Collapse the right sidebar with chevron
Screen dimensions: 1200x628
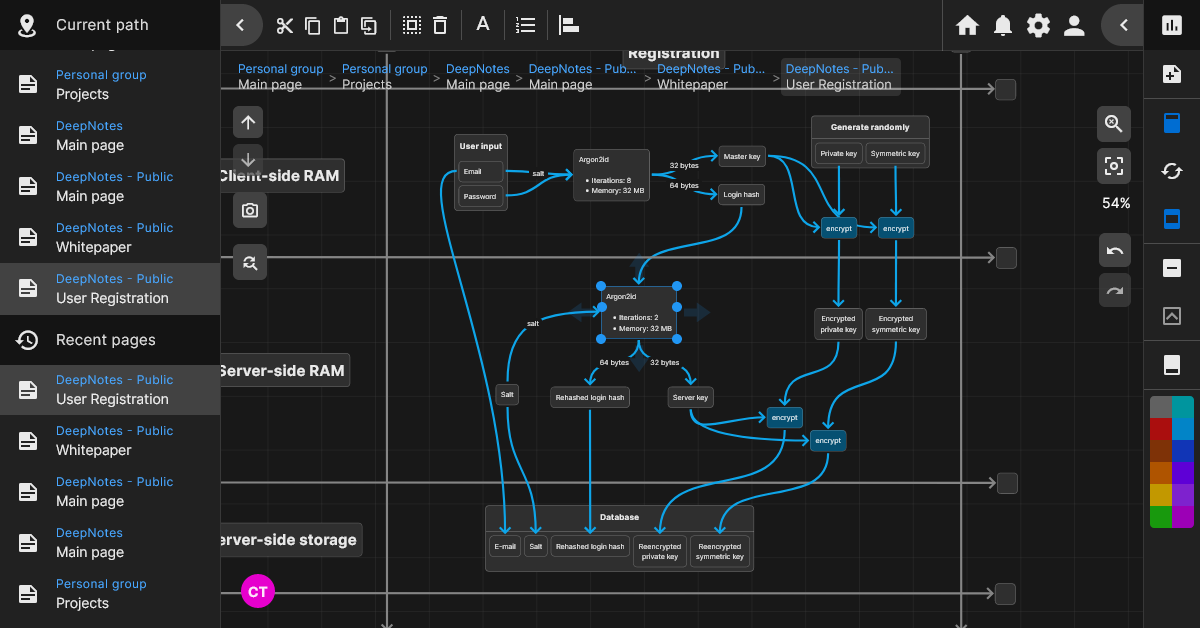[x=1123, y=25]
